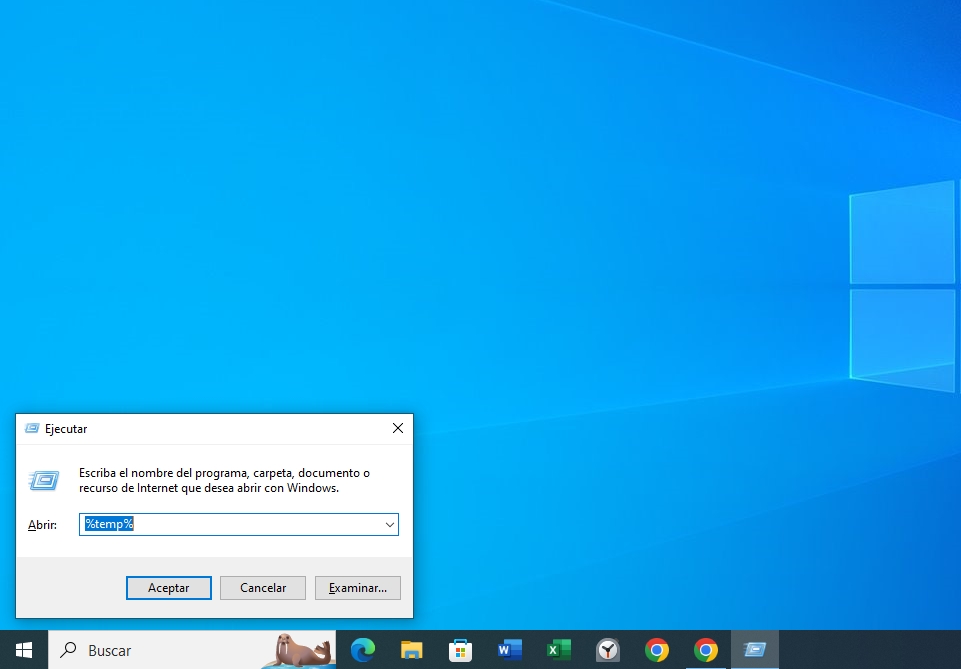Open the Examinar... file browser
This screenshot has height=669, width=961.
click(358, 588)
